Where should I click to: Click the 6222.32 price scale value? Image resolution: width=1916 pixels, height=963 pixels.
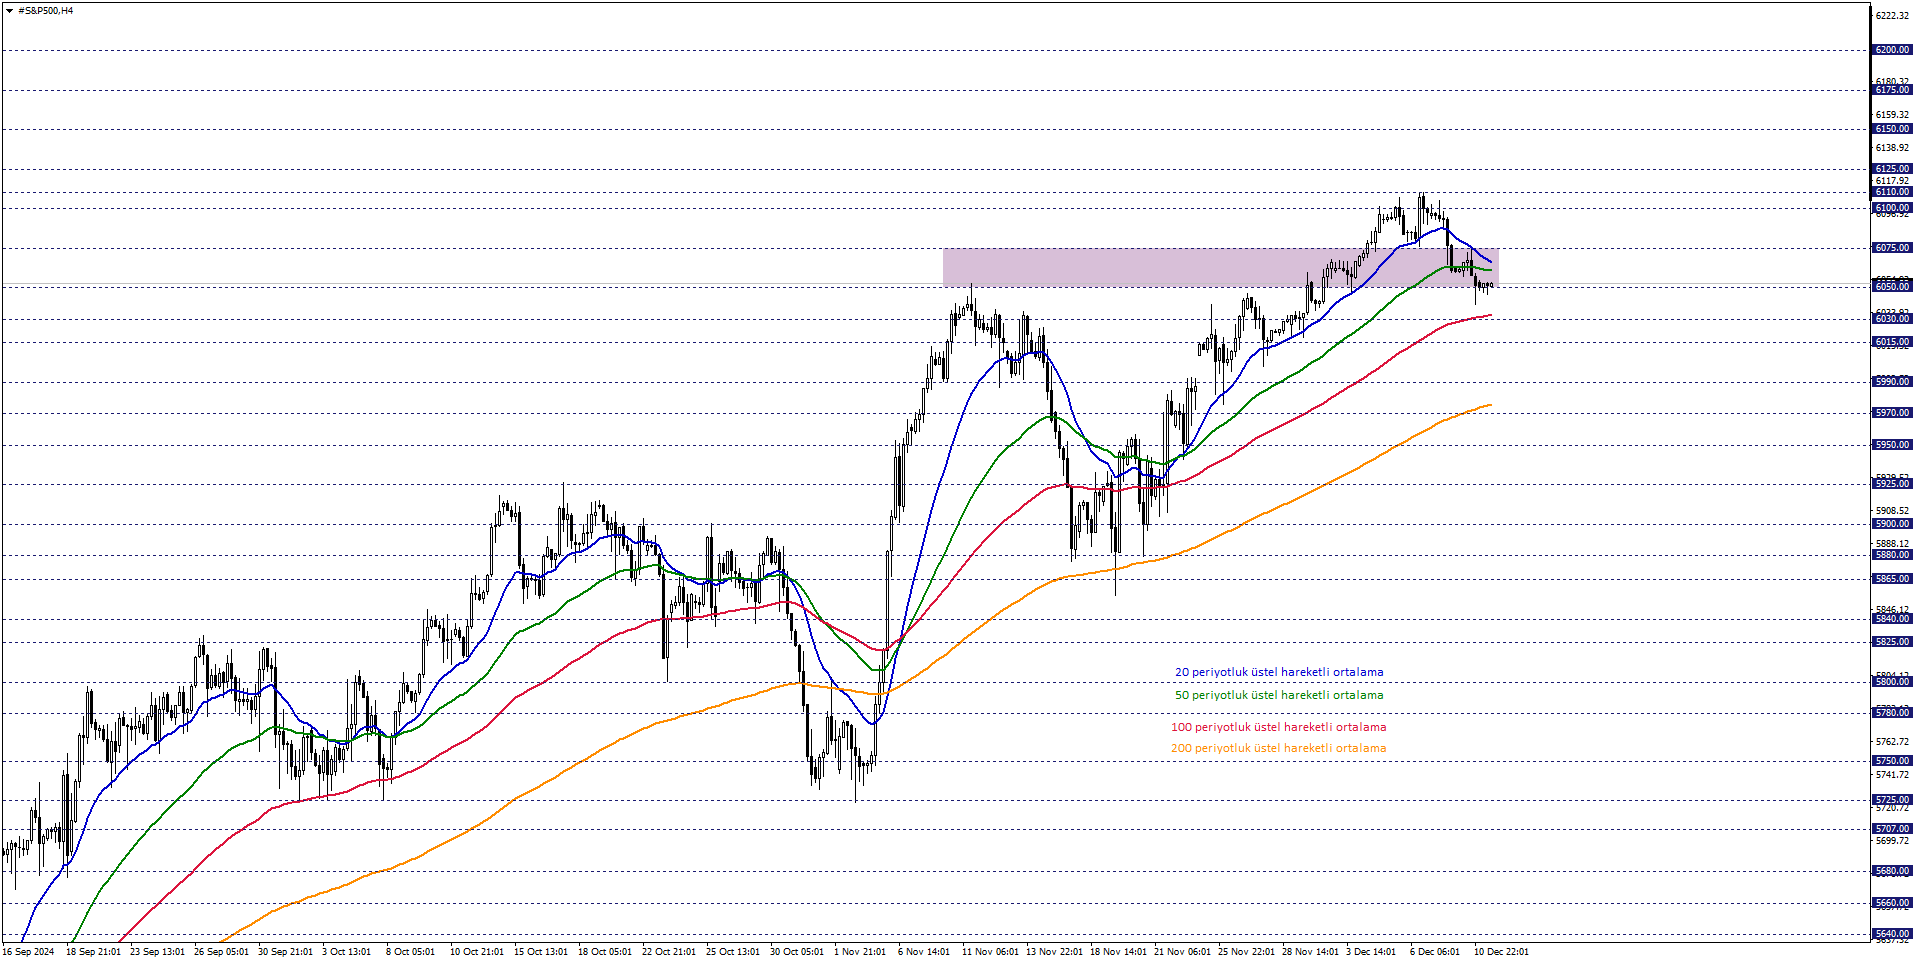(1893, 16)
